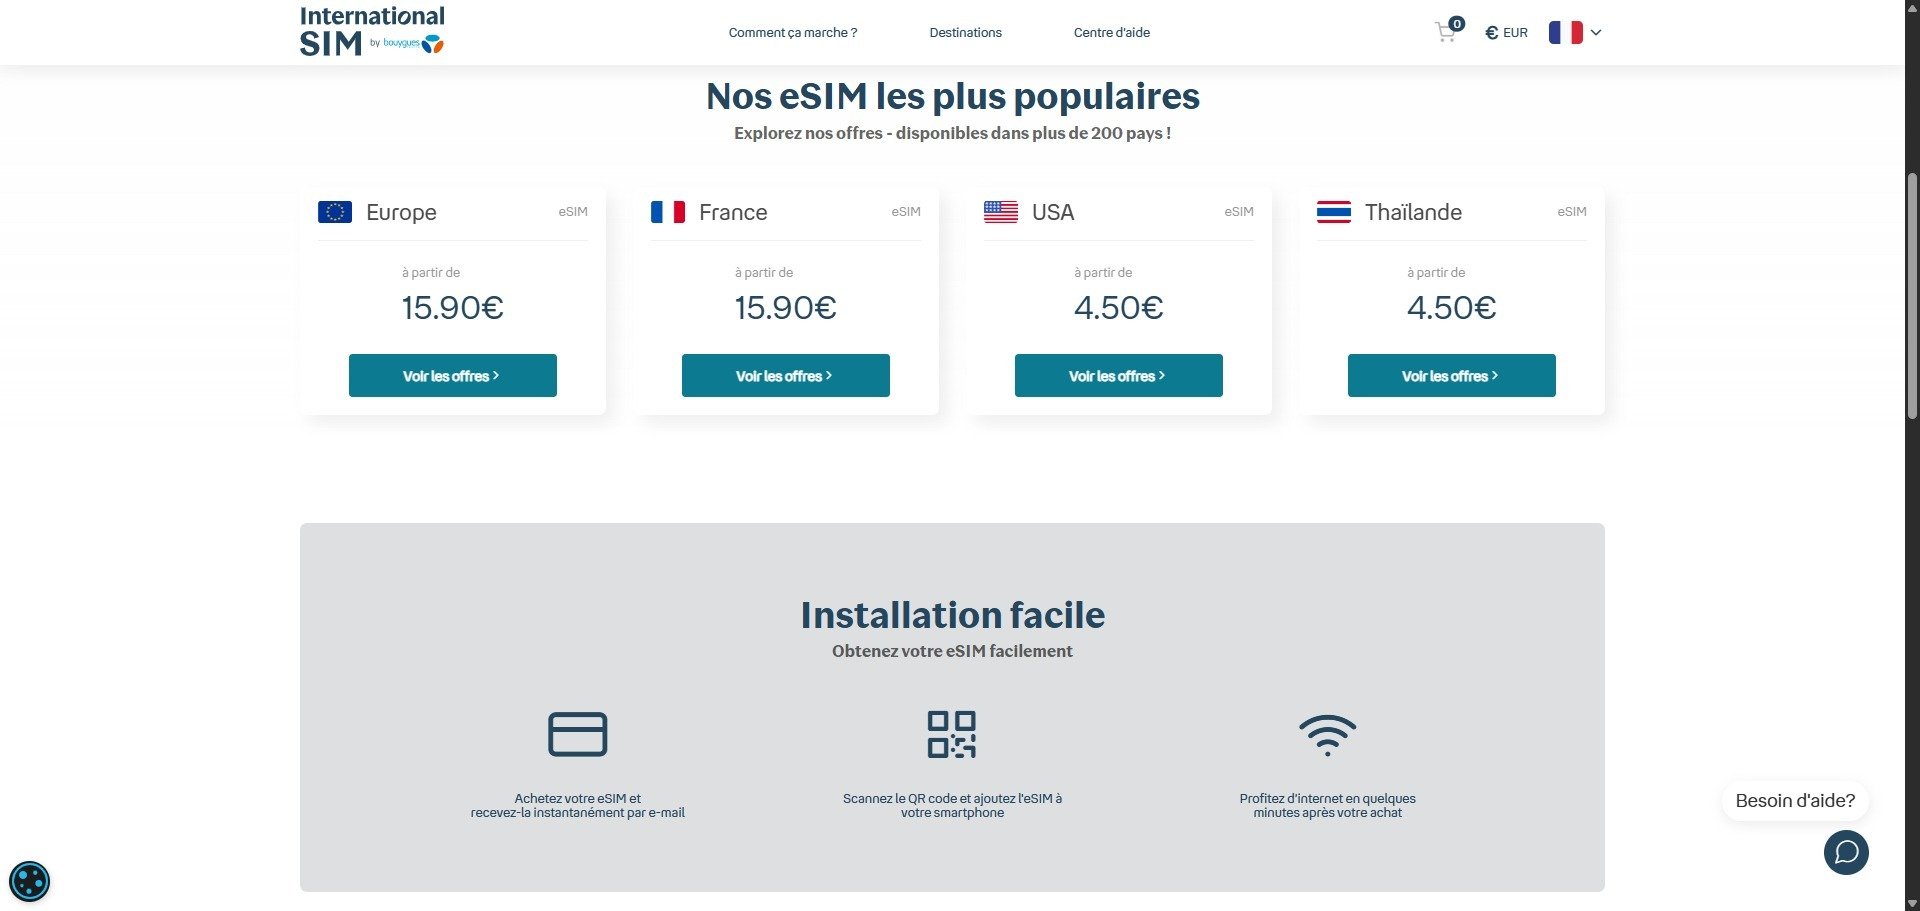Open the Destinations menu
Viewport: 1920px width, 911px height.
tap(965, 32)
